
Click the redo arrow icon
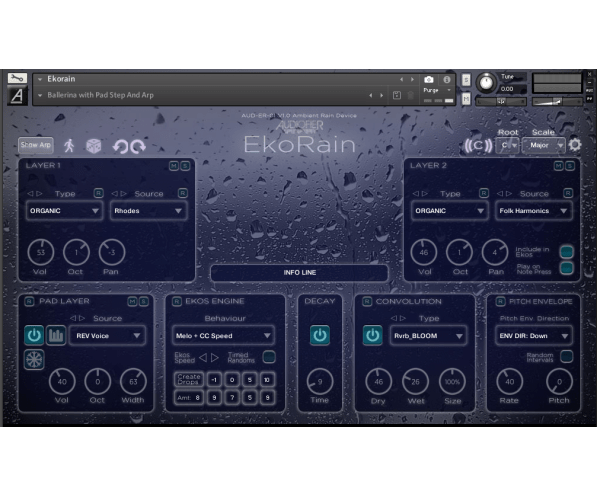click(x=138, y=146)
